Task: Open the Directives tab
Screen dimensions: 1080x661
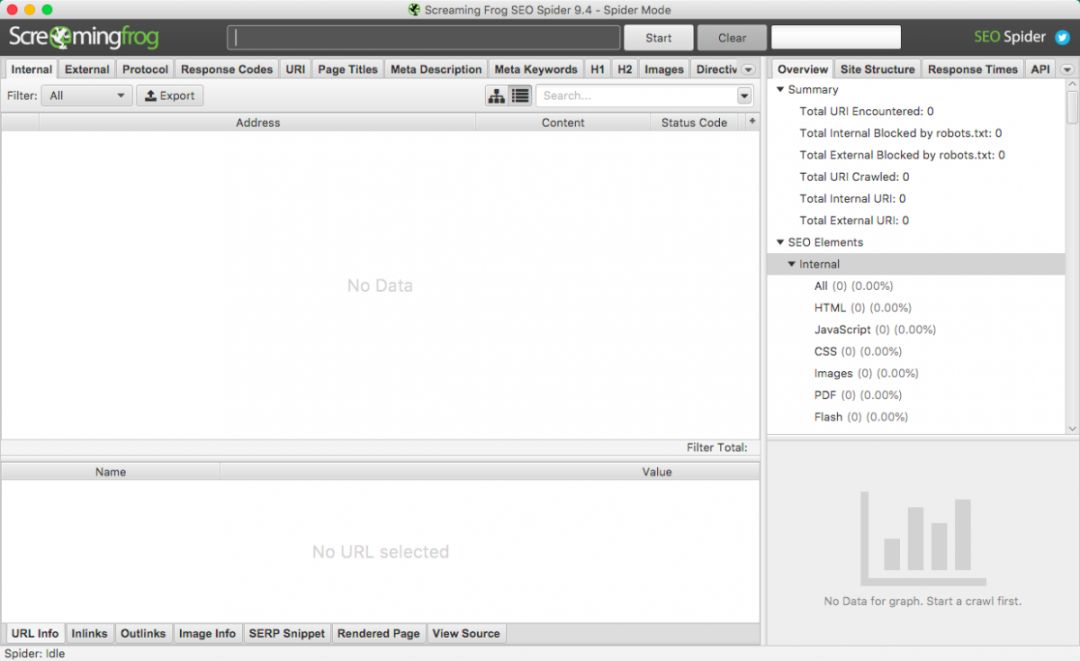Action: pyautogui.click(x=716, y=70)
